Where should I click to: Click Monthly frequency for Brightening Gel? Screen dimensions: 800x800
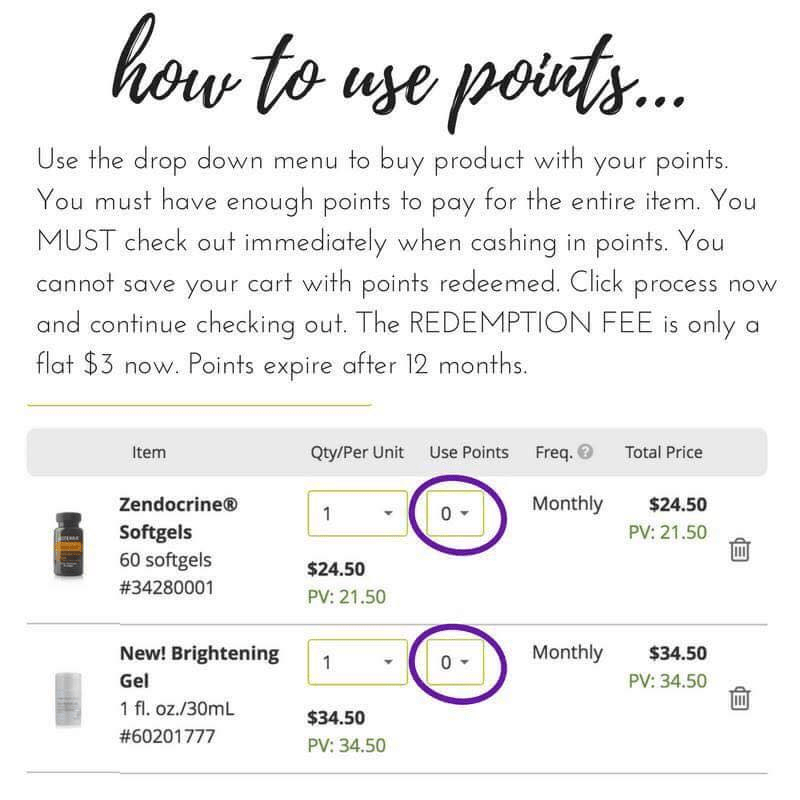567,653
